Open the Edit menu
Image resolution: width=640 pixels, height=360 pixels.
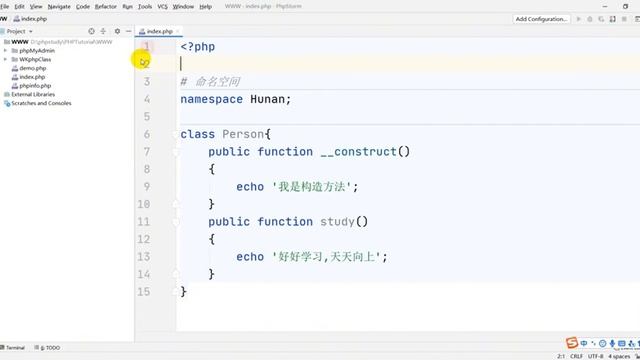[20, 7]
